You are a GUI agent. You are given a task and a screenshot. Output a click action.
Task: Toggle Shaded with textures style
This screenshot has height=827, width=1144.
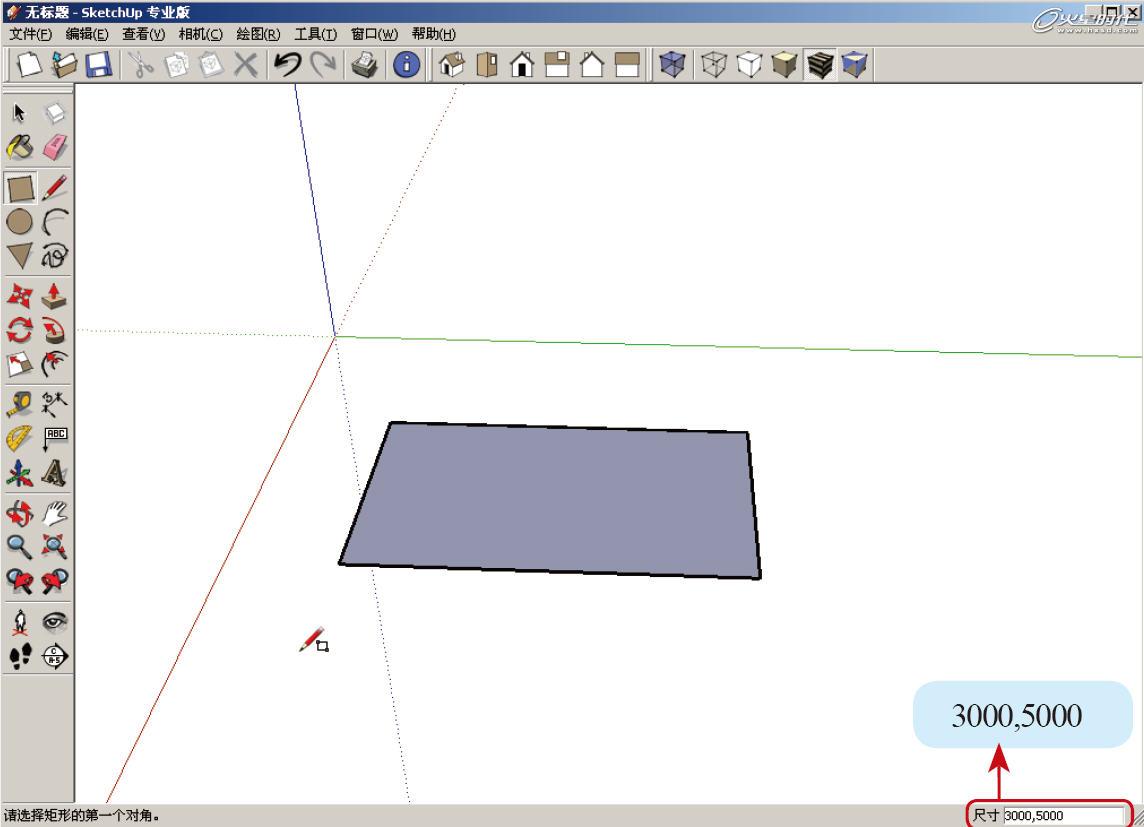[820, 64]
